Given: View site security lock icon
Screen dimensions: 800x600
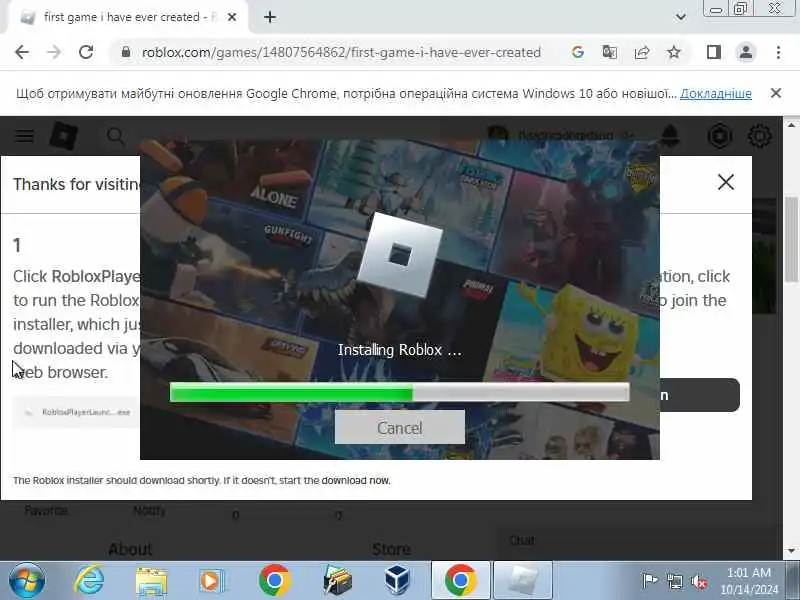Looking at the screenshot, I should 126,52.
